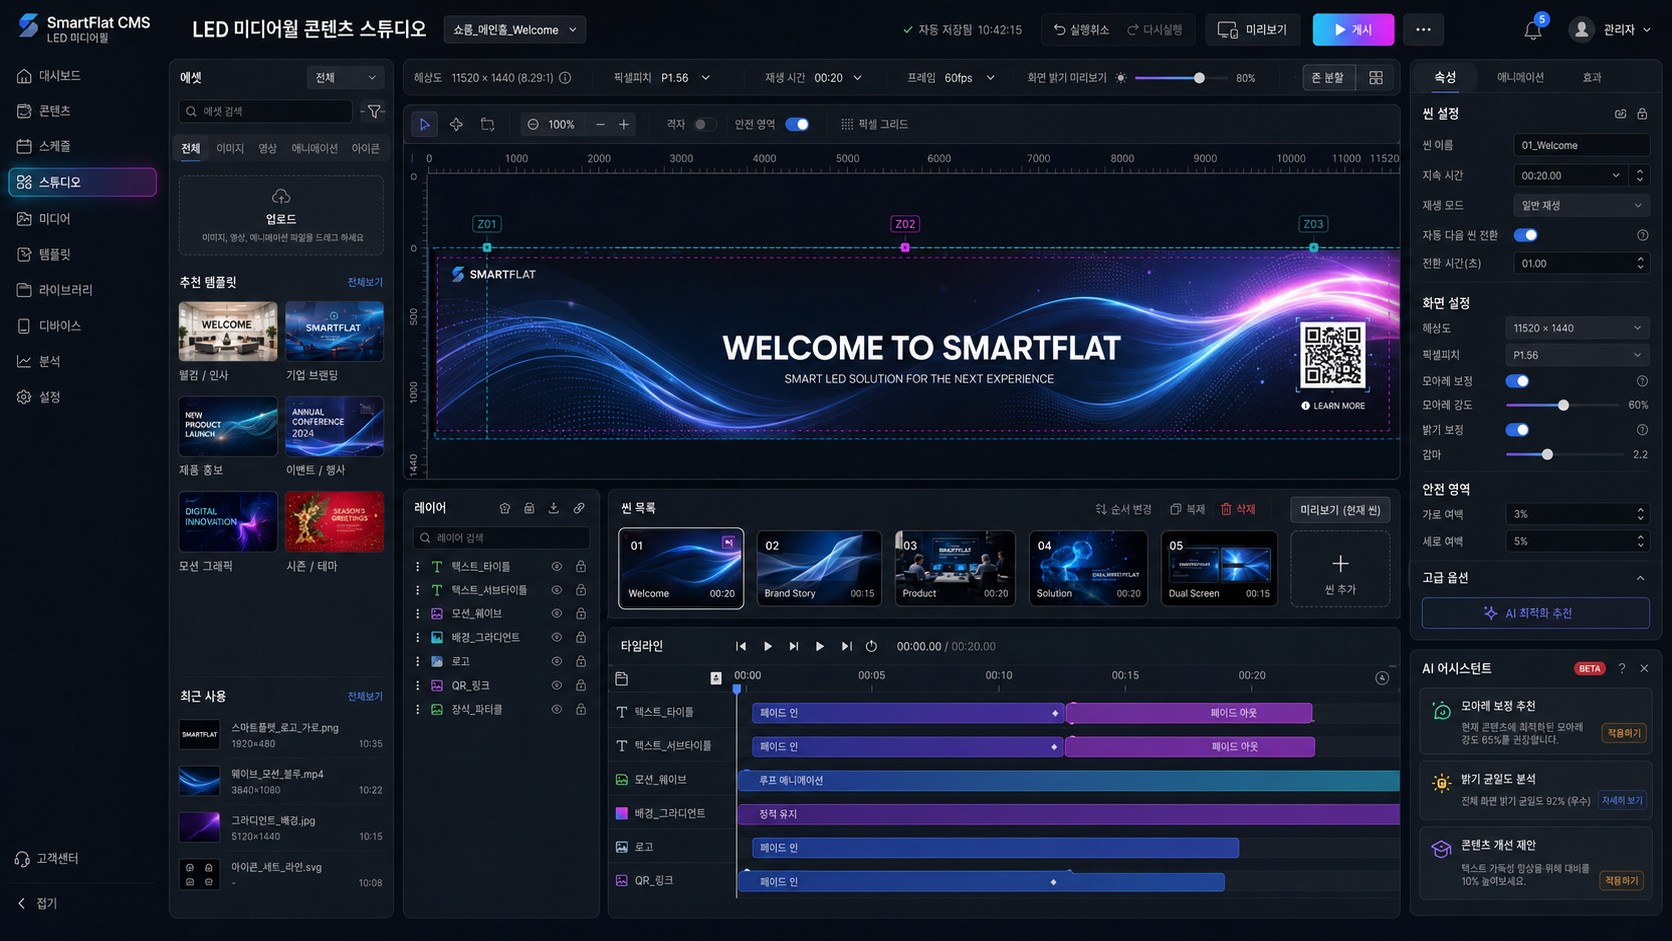1672x941 pixels.
Task: Click the 게시 publish button
Action: [x=1353, y=30]
